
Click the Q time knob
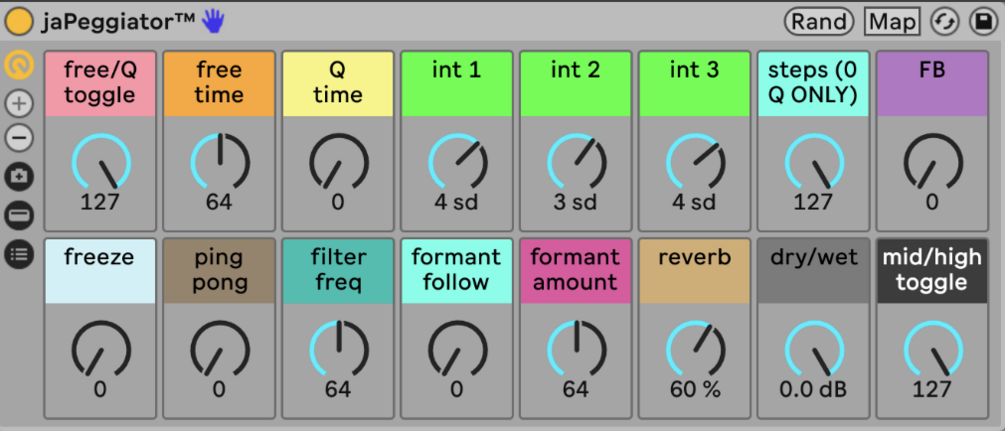(x=338, y=163)
